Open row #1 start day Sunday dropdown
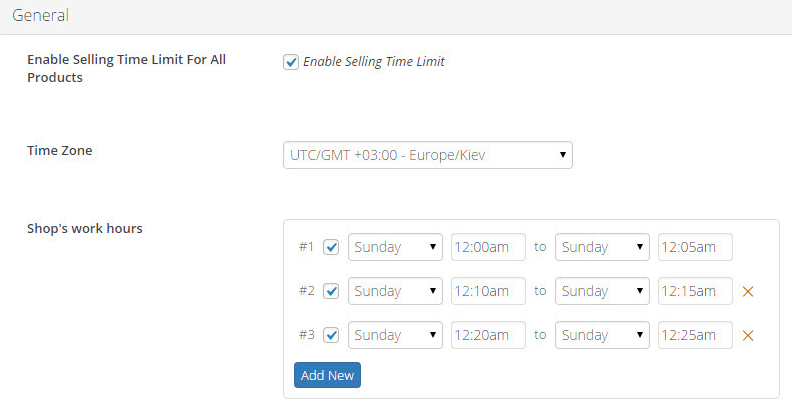 point(395,247)
